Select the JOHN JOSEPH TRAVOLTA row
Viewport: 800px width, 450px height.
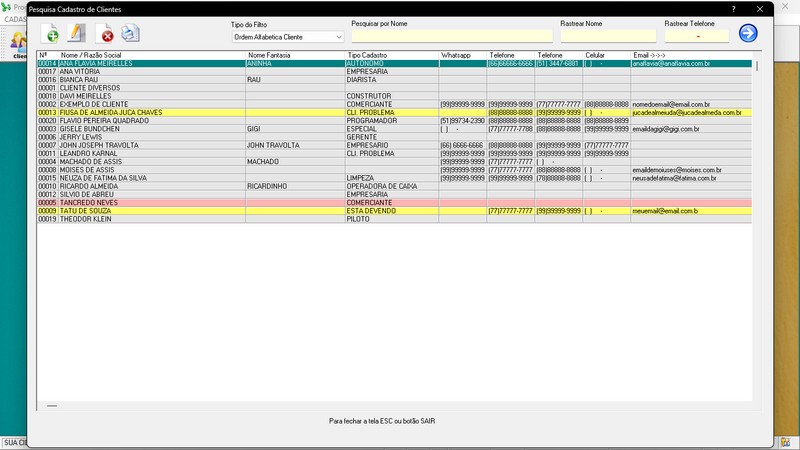click(x=394, y=145)
